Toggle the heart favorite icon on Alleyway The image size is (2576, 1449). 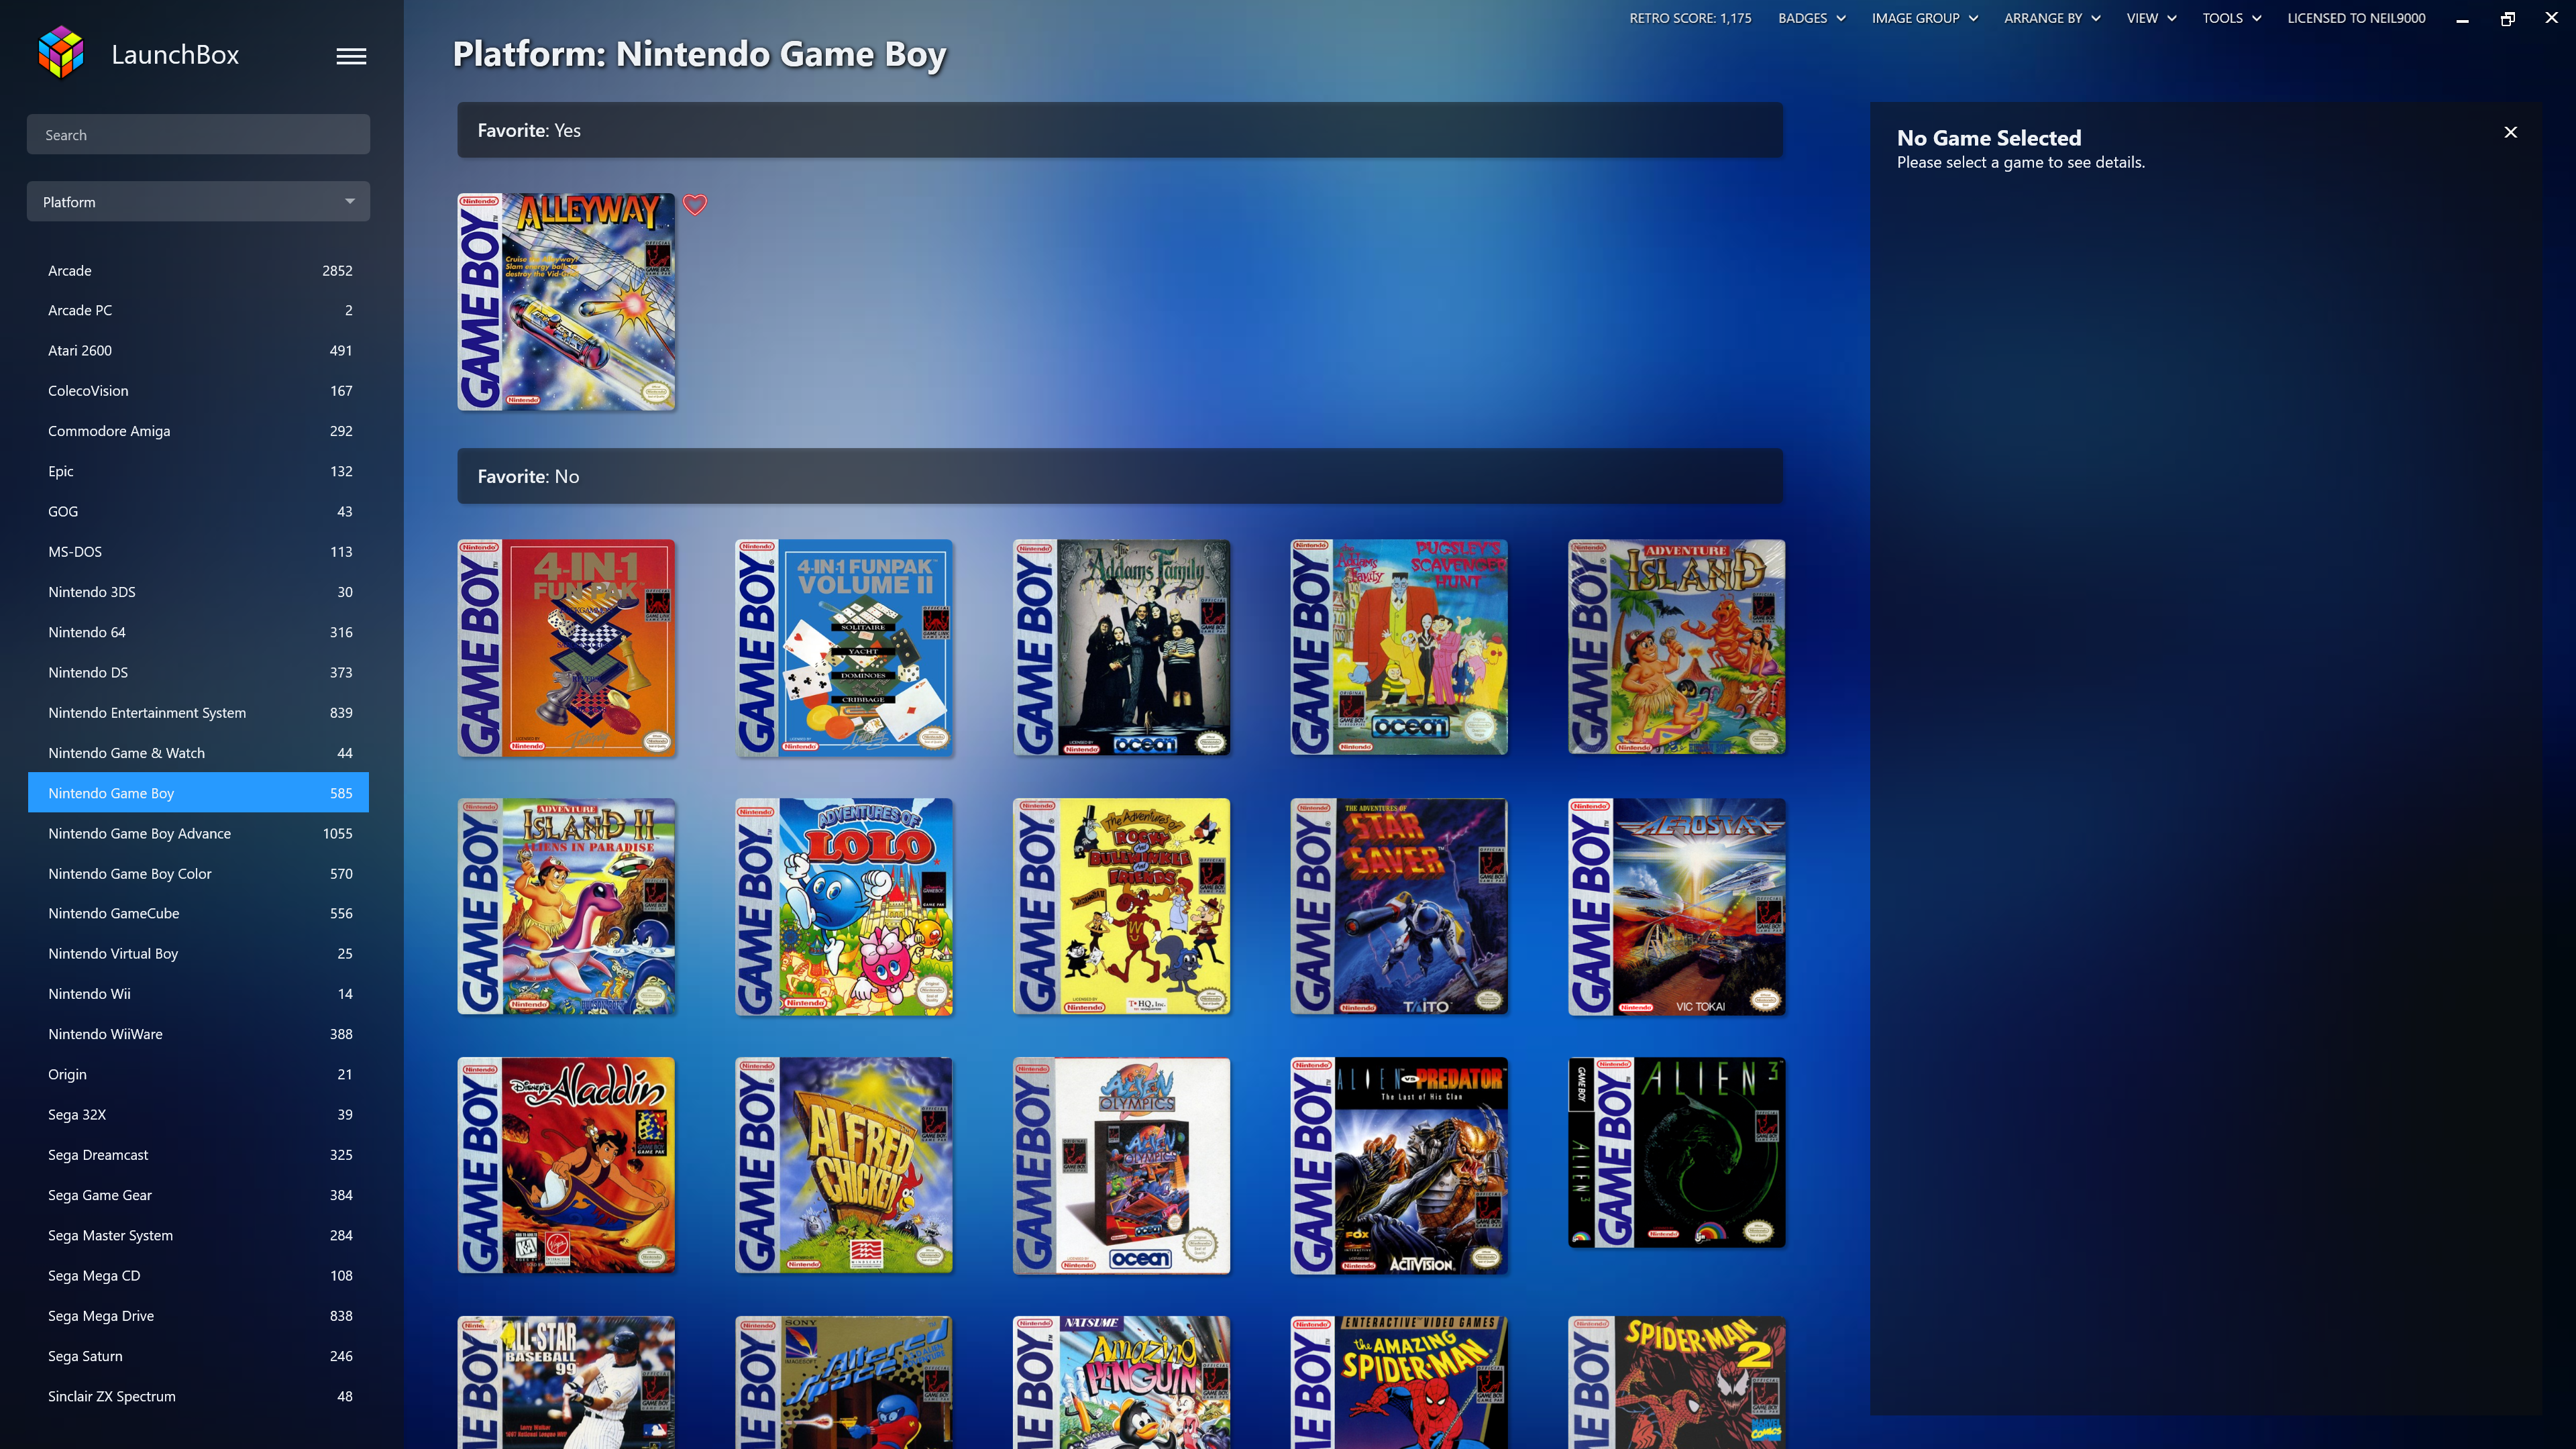pos(695,205)
